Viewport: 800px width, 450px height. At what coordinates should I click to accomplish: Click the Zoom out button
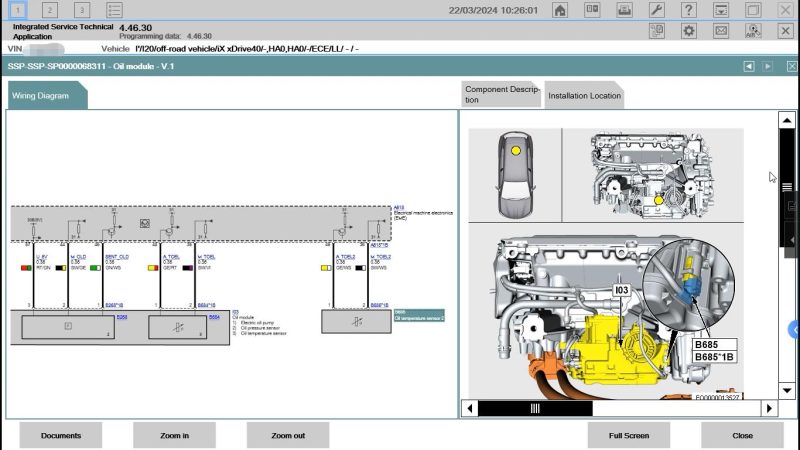(x=288, y=435)
